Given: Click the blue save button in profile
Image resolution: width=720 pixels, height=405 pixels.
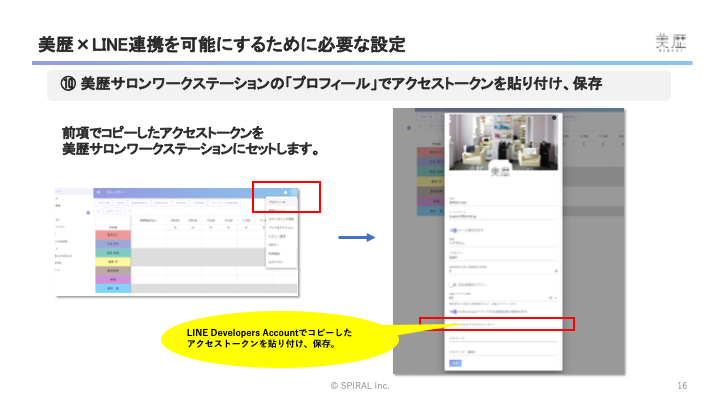Looking at the screenshot, I should click(455, 363).
